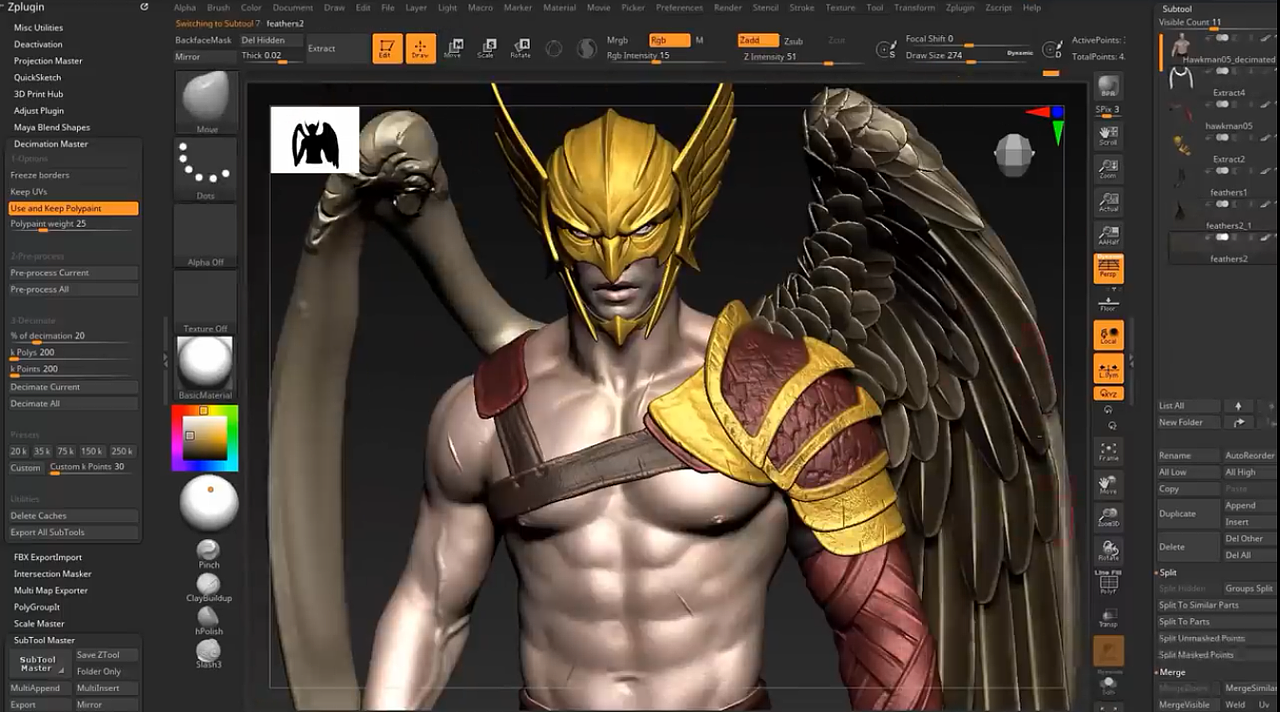
Task: Select the Scale transform tool
Action: (x=486, y=48)
